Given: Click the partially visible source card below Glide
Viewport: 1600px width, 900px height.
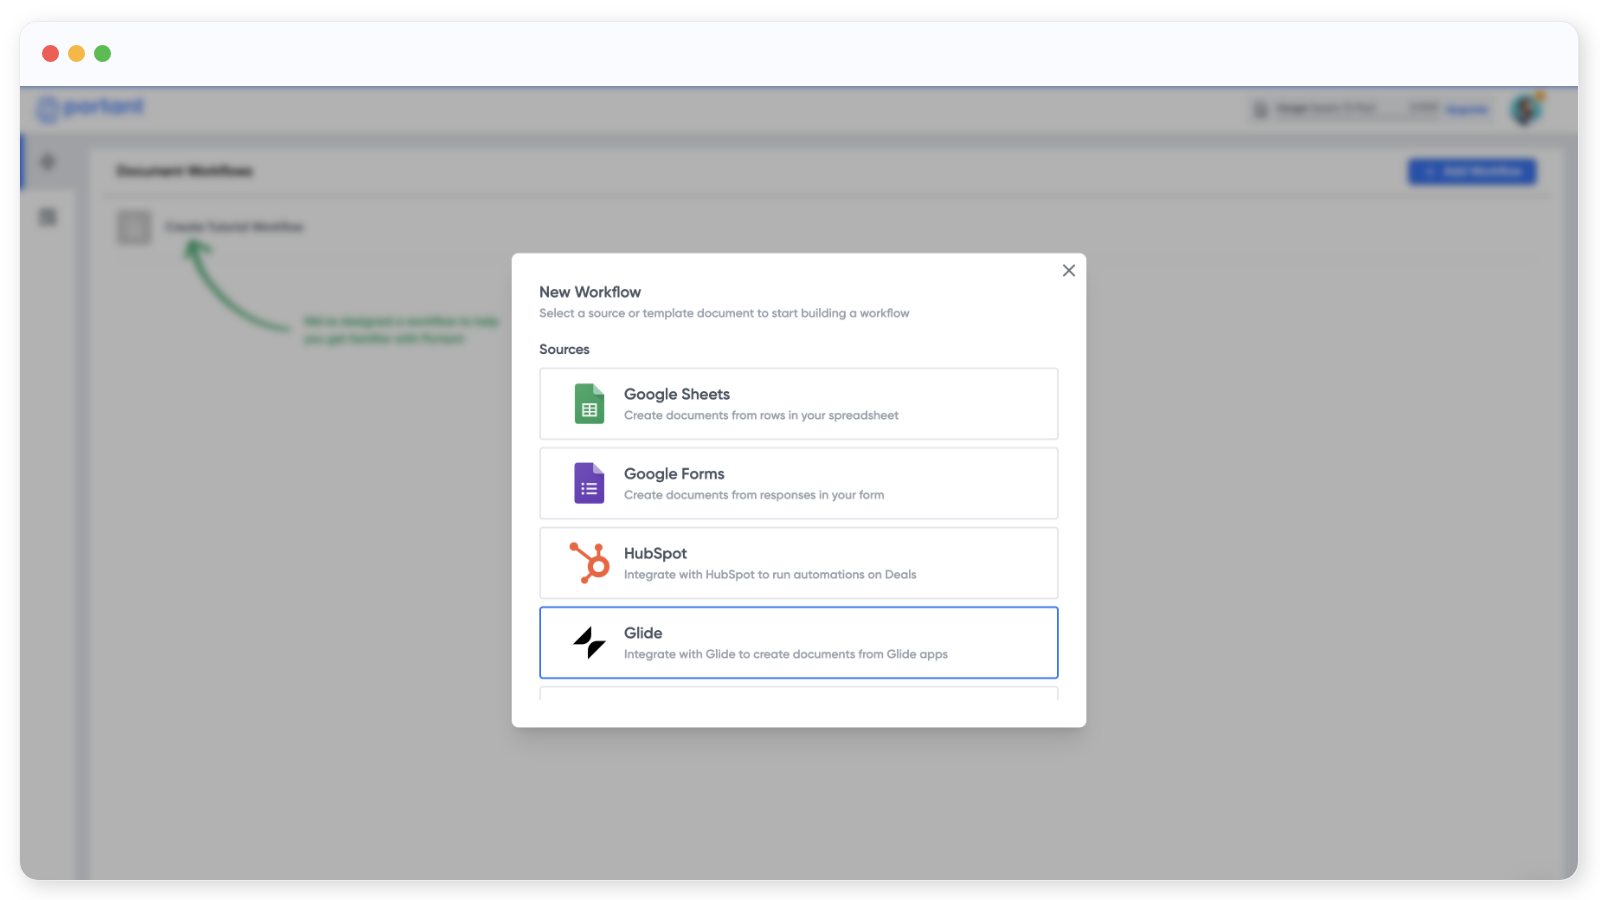Looking at the screenshot, I should [x=798, y=692].
